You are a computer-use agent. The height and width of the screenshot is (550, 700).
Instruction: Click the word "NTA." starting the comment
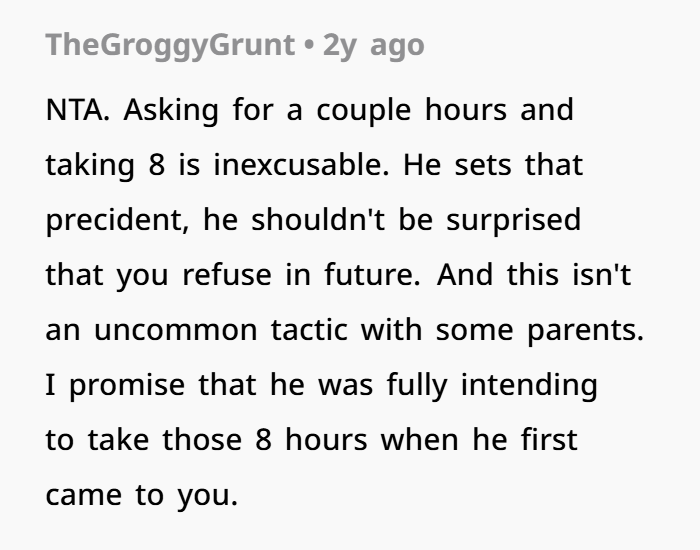tap(78, 110)
